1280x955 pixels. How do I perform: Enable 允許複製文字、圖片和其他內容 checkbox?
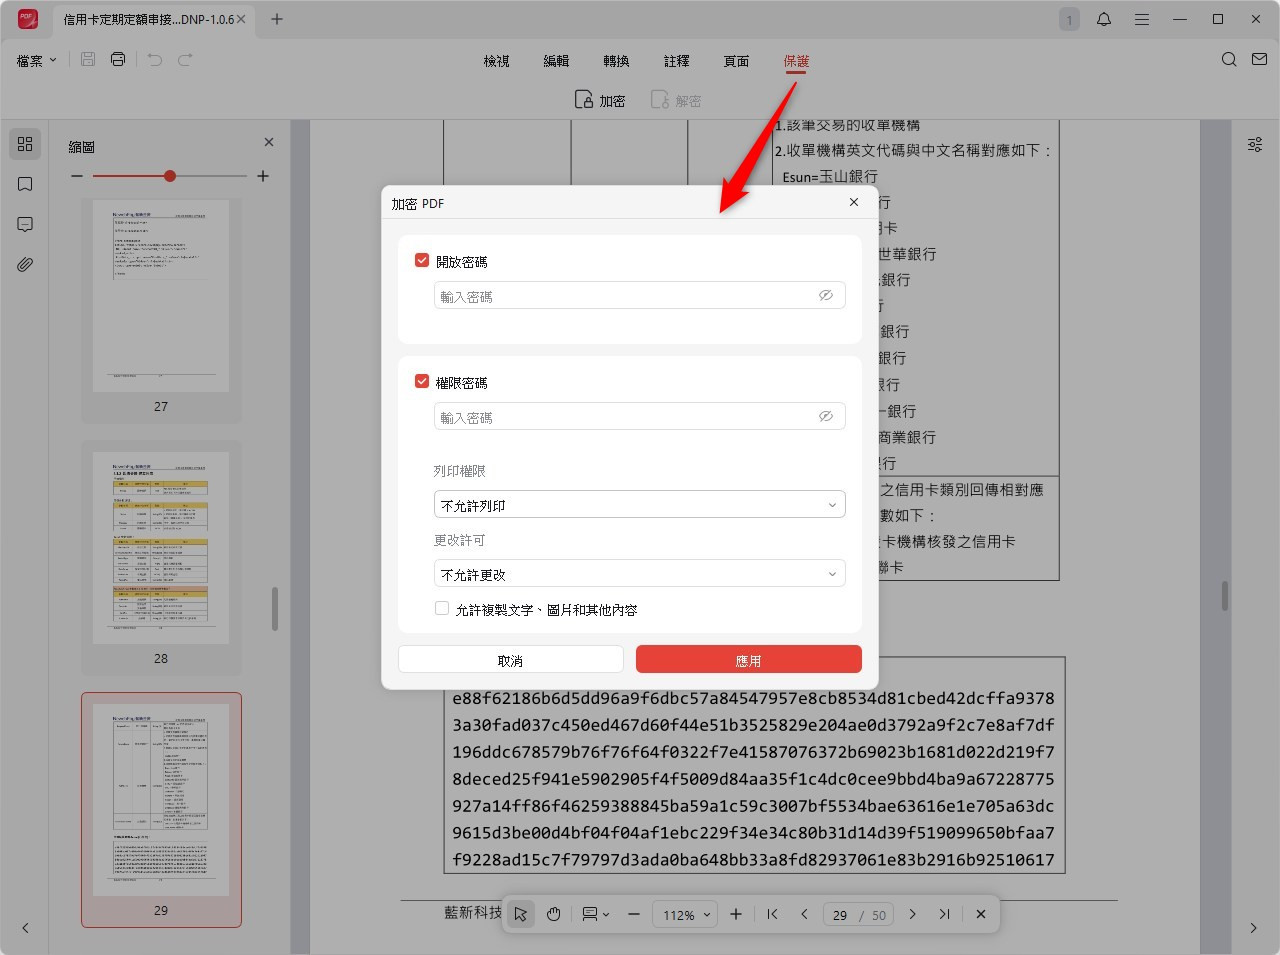click(442, 608)
